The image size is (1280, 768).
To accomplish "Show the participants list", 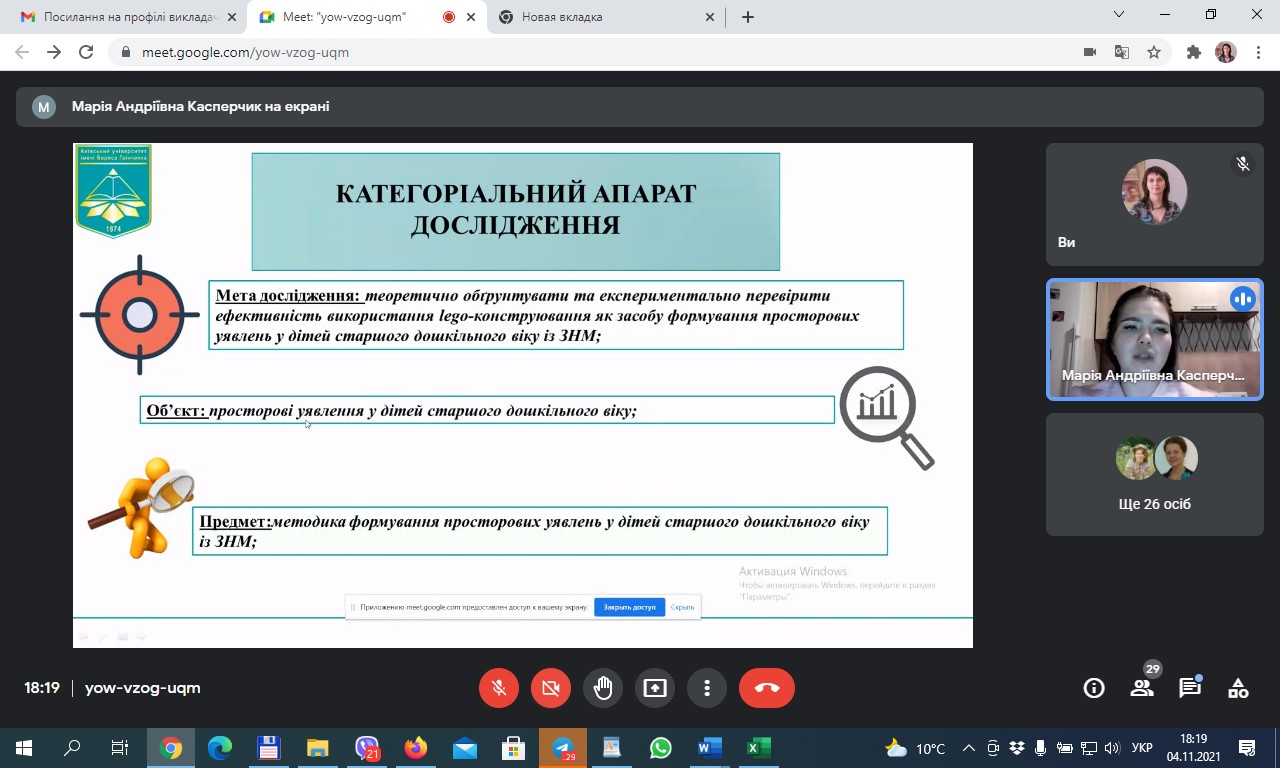I will point(1141,687).
